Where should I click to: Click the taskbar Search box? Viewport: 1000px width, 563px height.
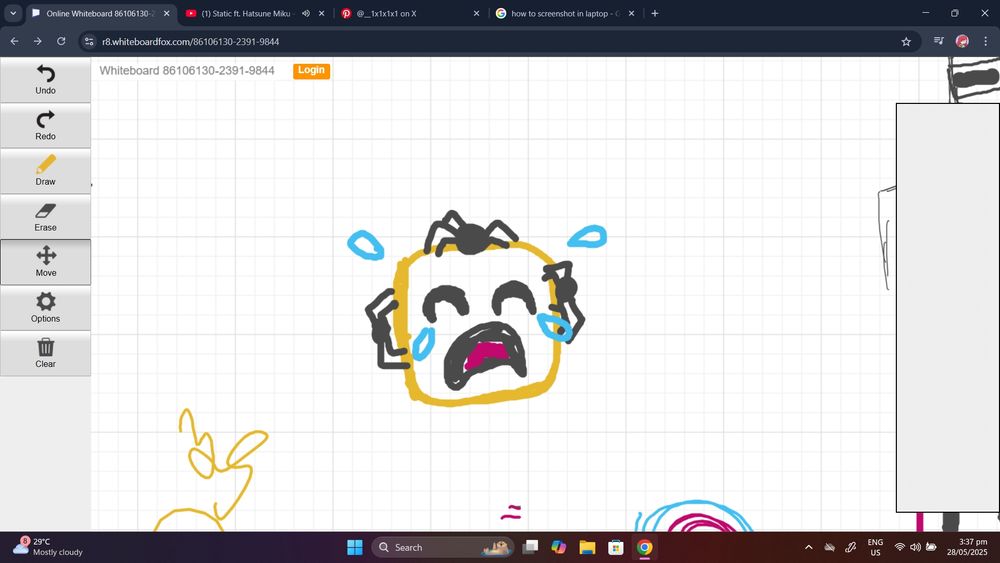443,547
